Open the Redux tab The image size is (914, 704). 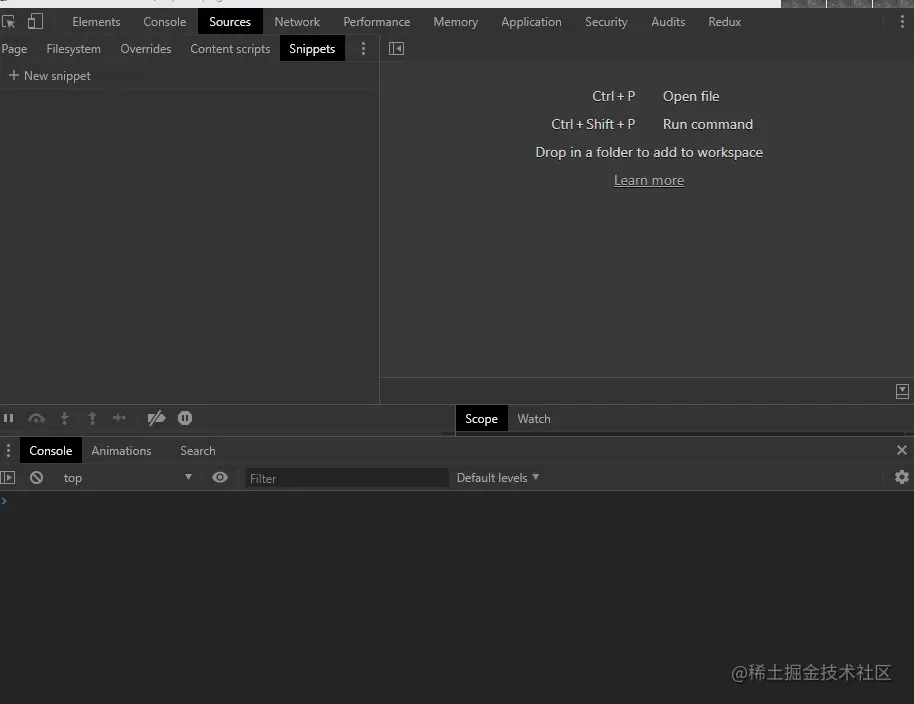click(x=725, y=22)
